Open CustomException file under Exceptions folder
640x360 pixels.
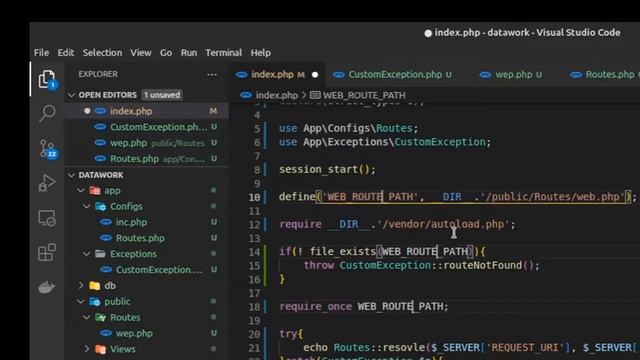coord(147,270)
